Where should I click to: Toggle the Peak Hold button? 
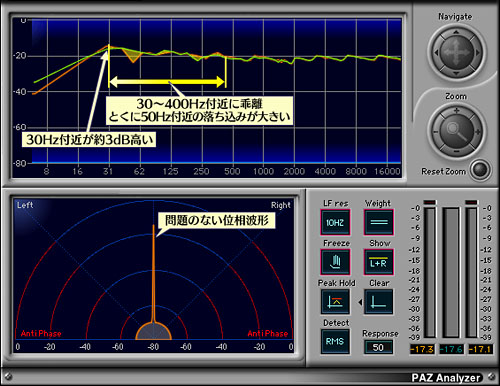(x=335, y=302)
